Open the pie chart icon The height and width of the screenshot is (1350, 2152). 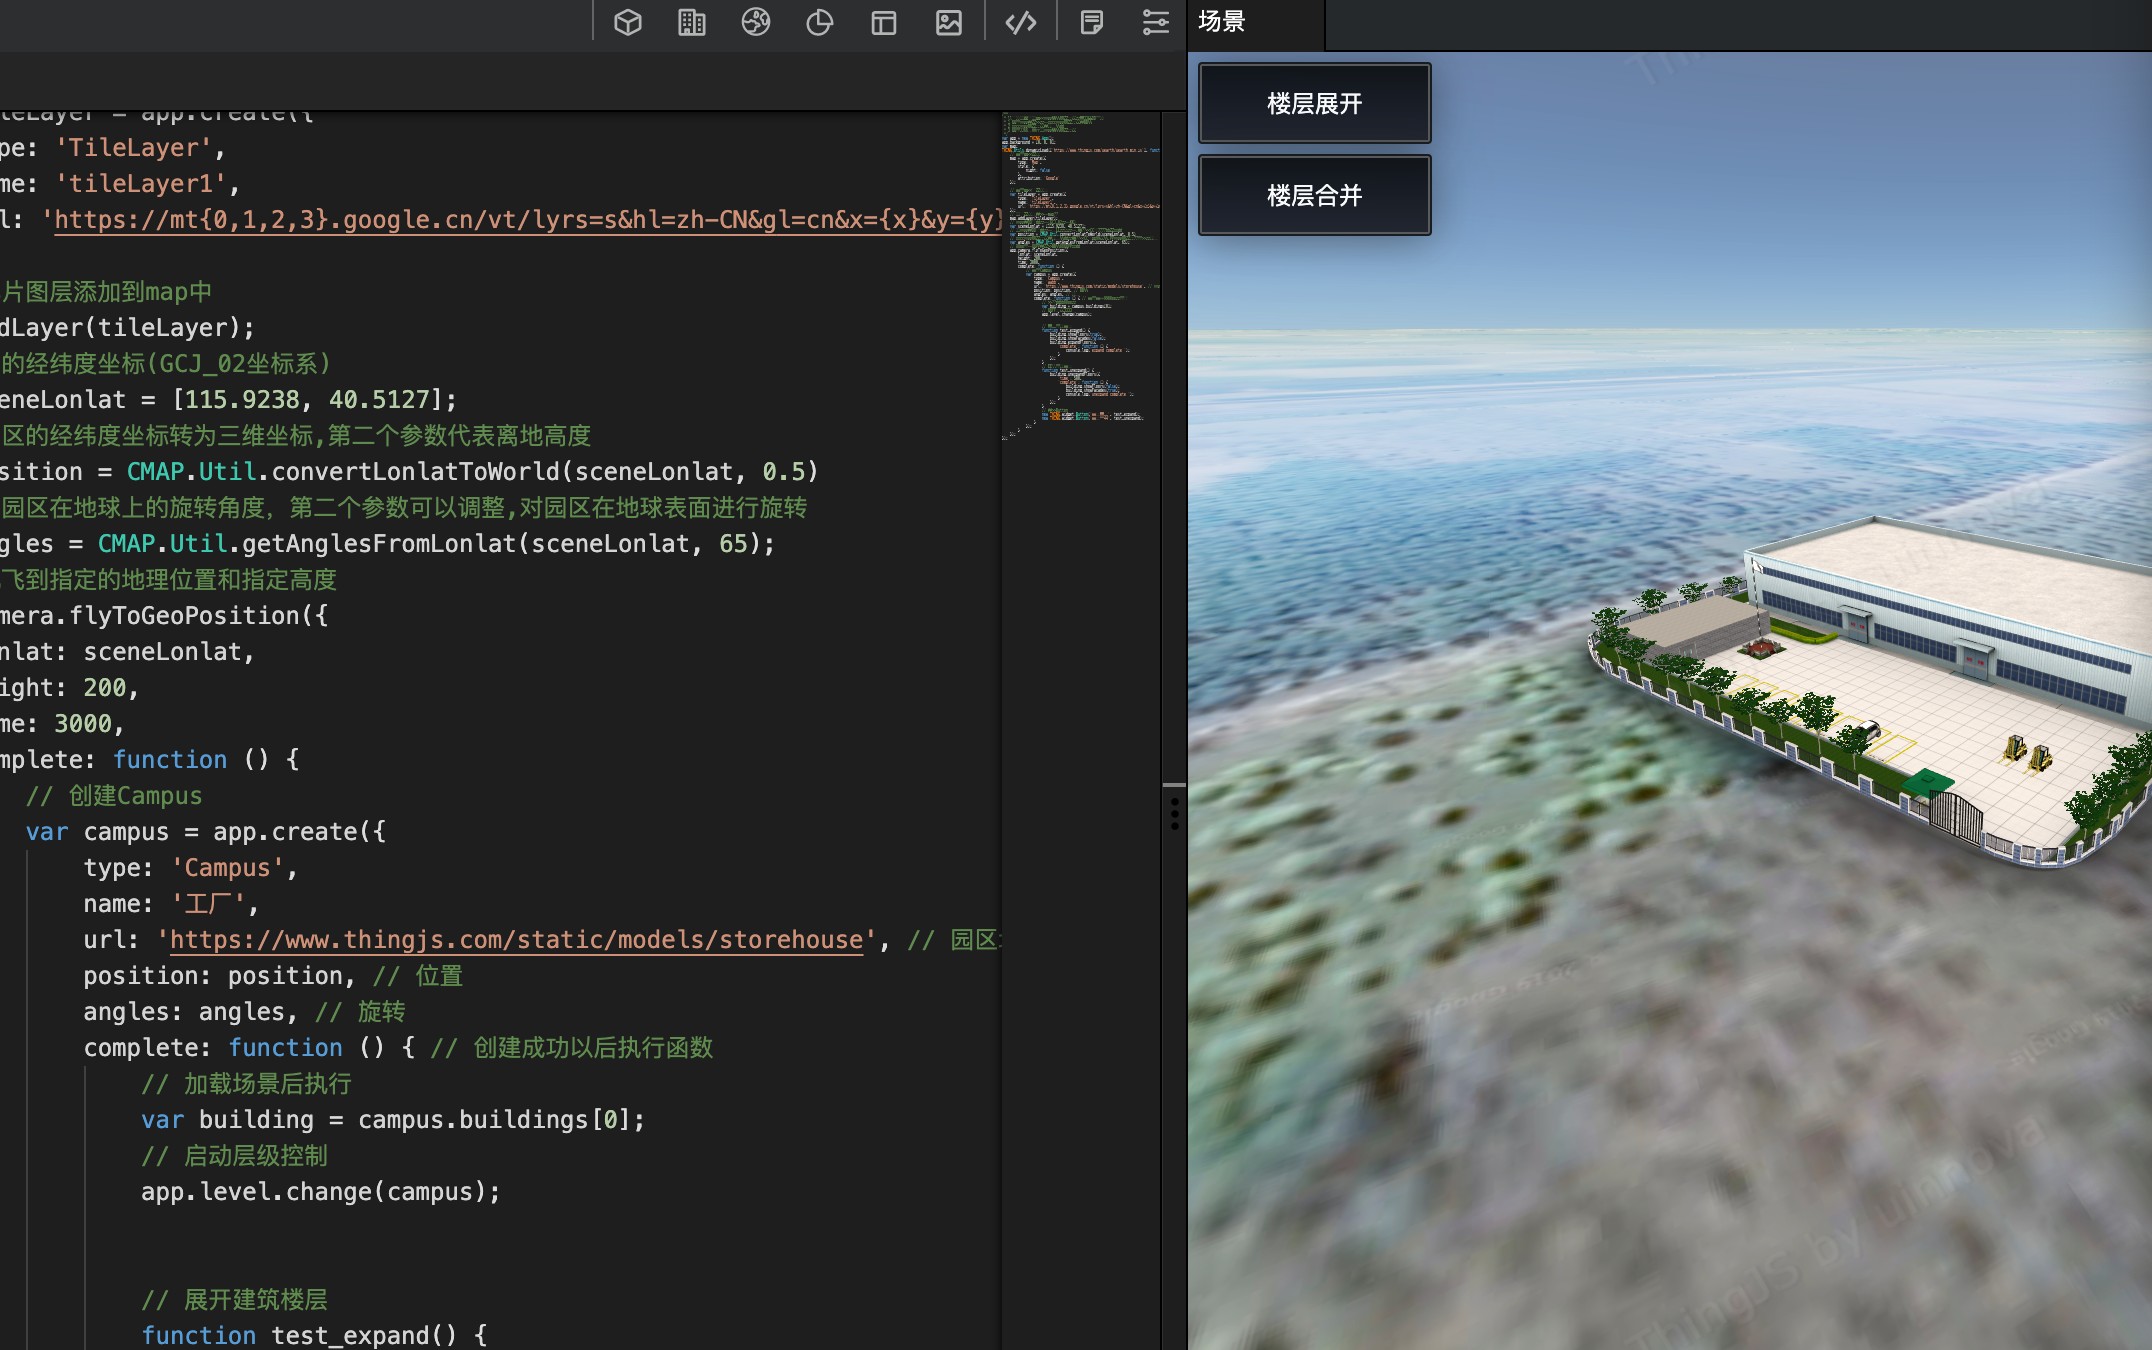819,22
